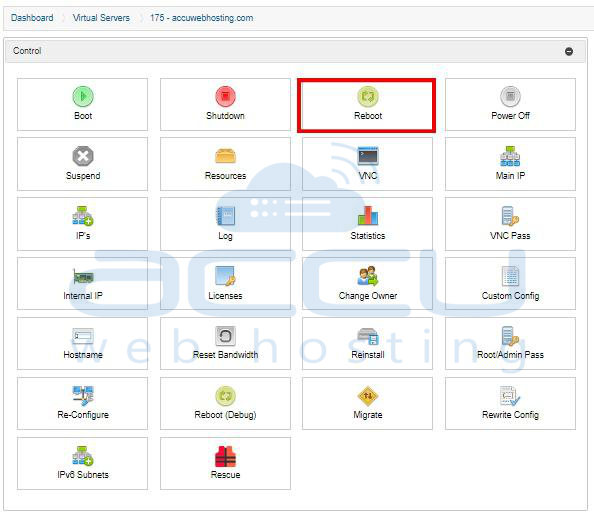Open the Root/Admin Pass option
Screen dimensions: 594x515
(x=510, y=343)
